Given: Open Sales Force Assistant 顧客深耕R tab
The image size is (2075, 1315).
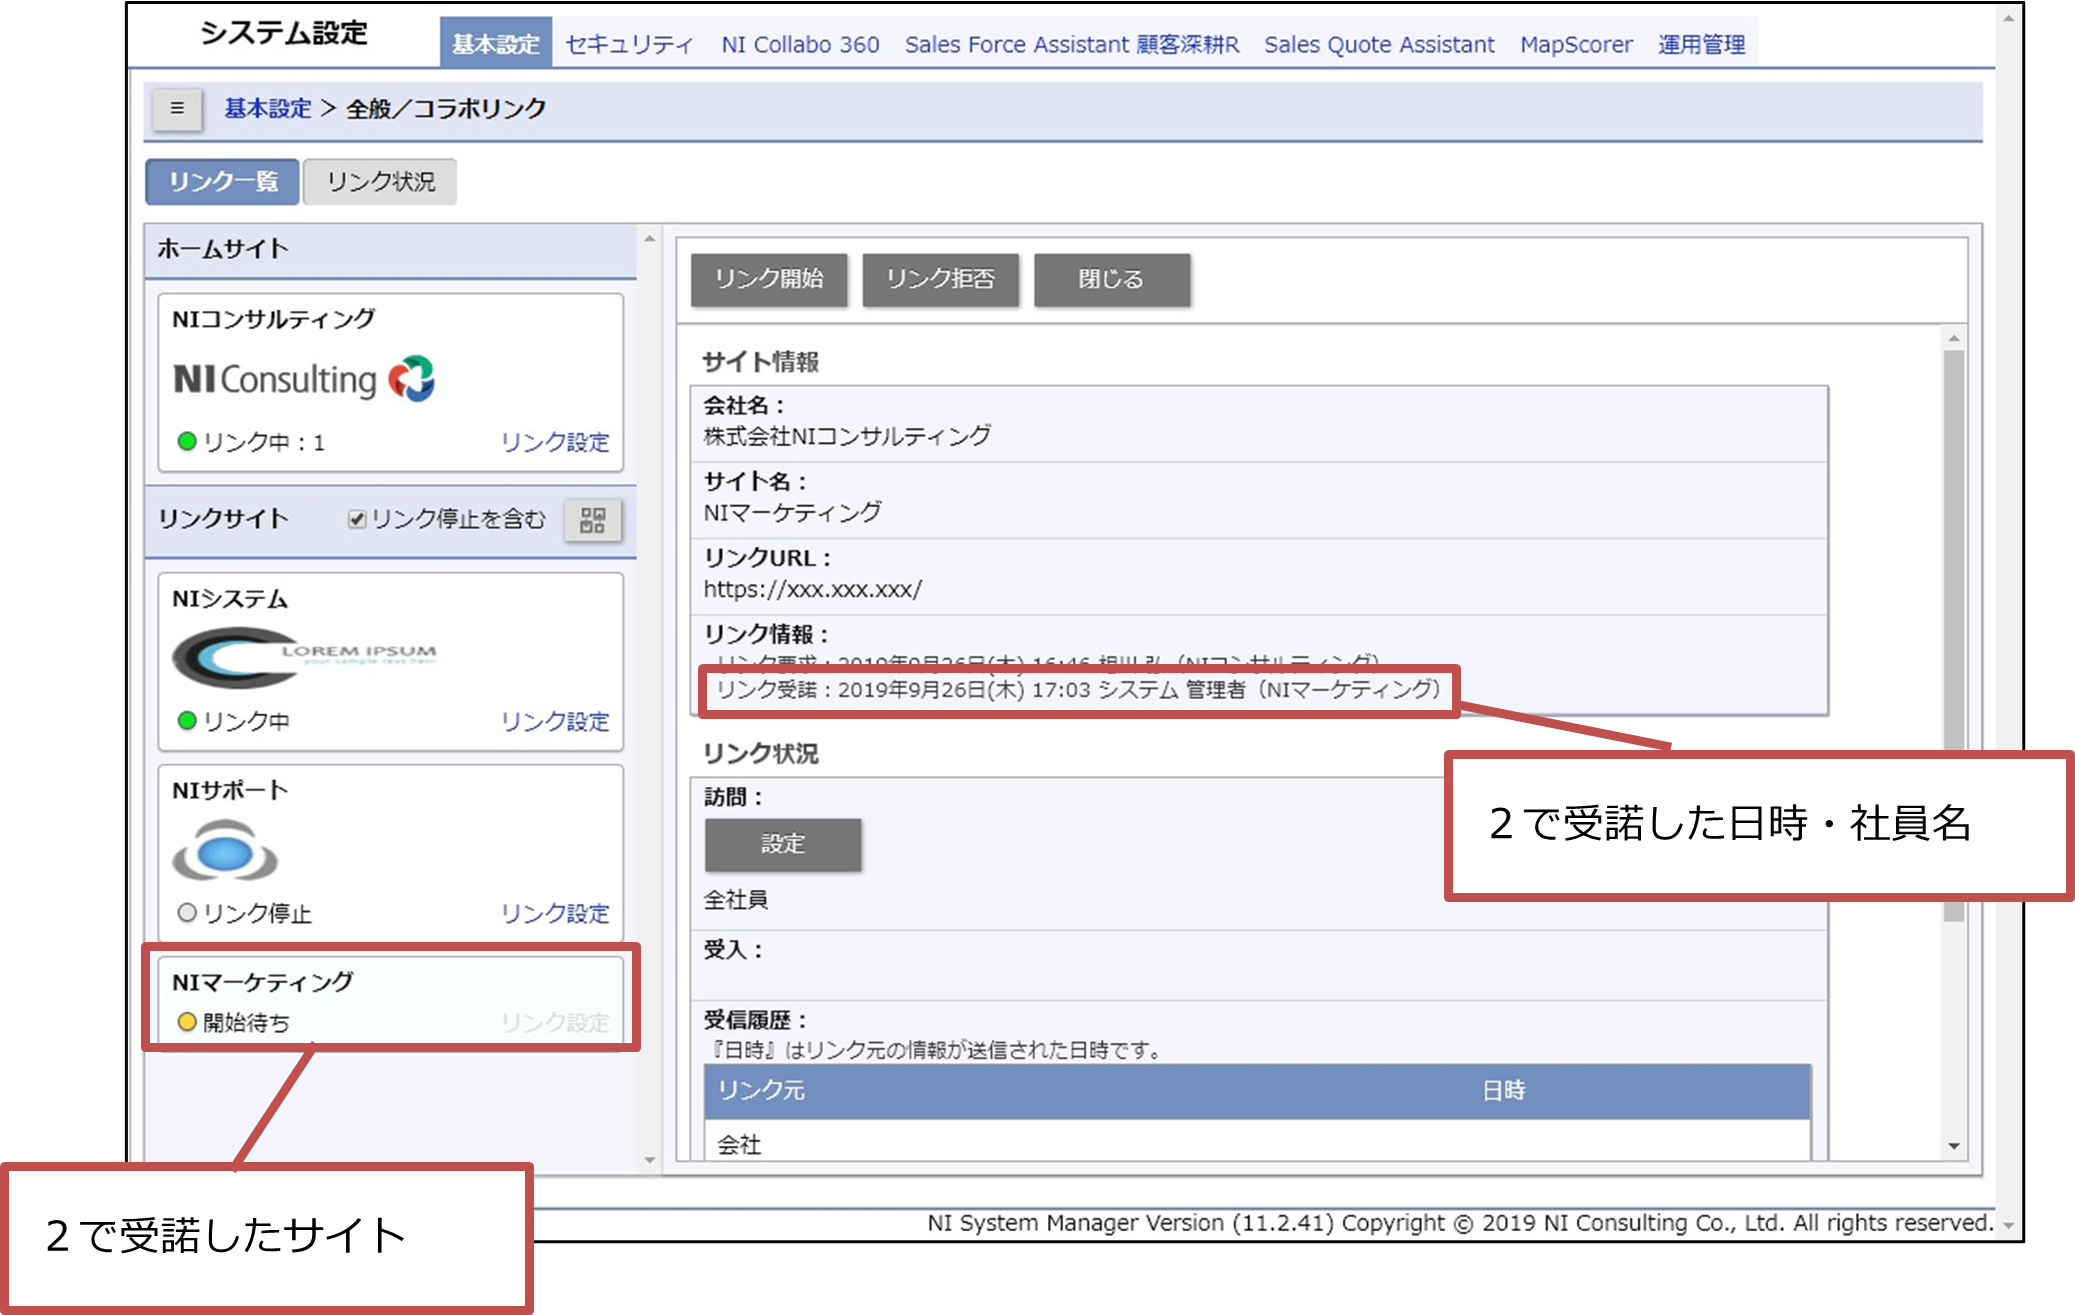Looking at the screenshot, I should click(1072, 44).
